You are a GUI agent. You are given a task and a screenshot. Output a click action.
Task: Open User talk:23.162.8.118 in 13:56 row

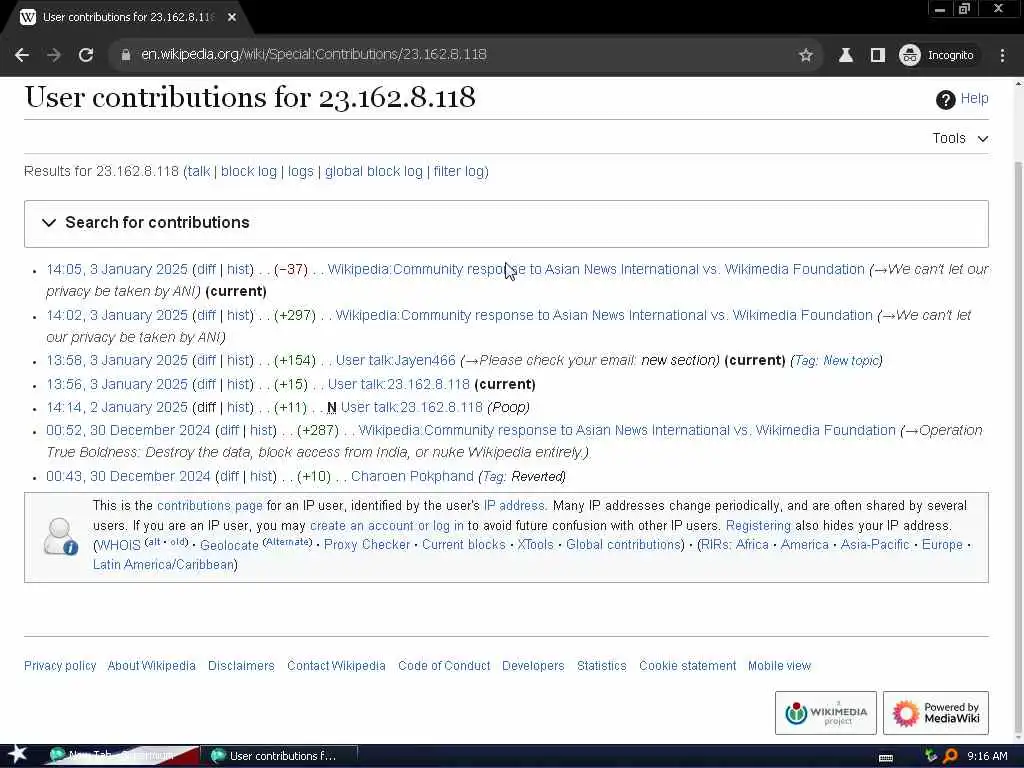(398, 384)
